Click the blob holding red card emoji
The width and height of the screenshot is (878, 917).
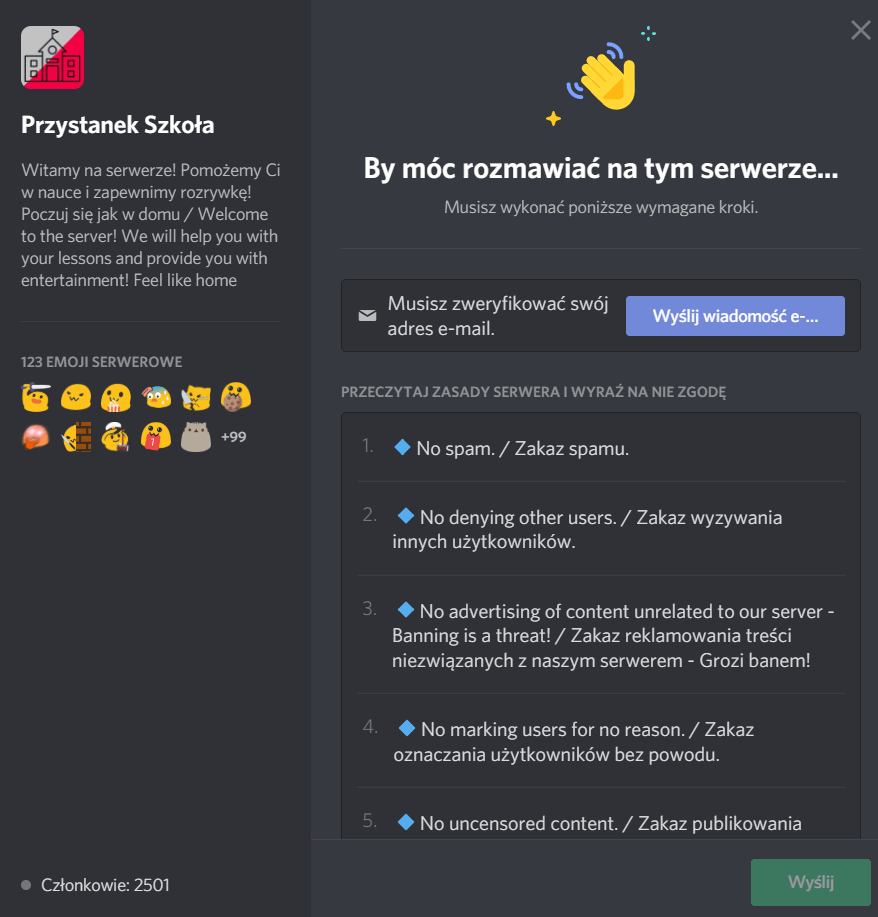pos(155,437)
